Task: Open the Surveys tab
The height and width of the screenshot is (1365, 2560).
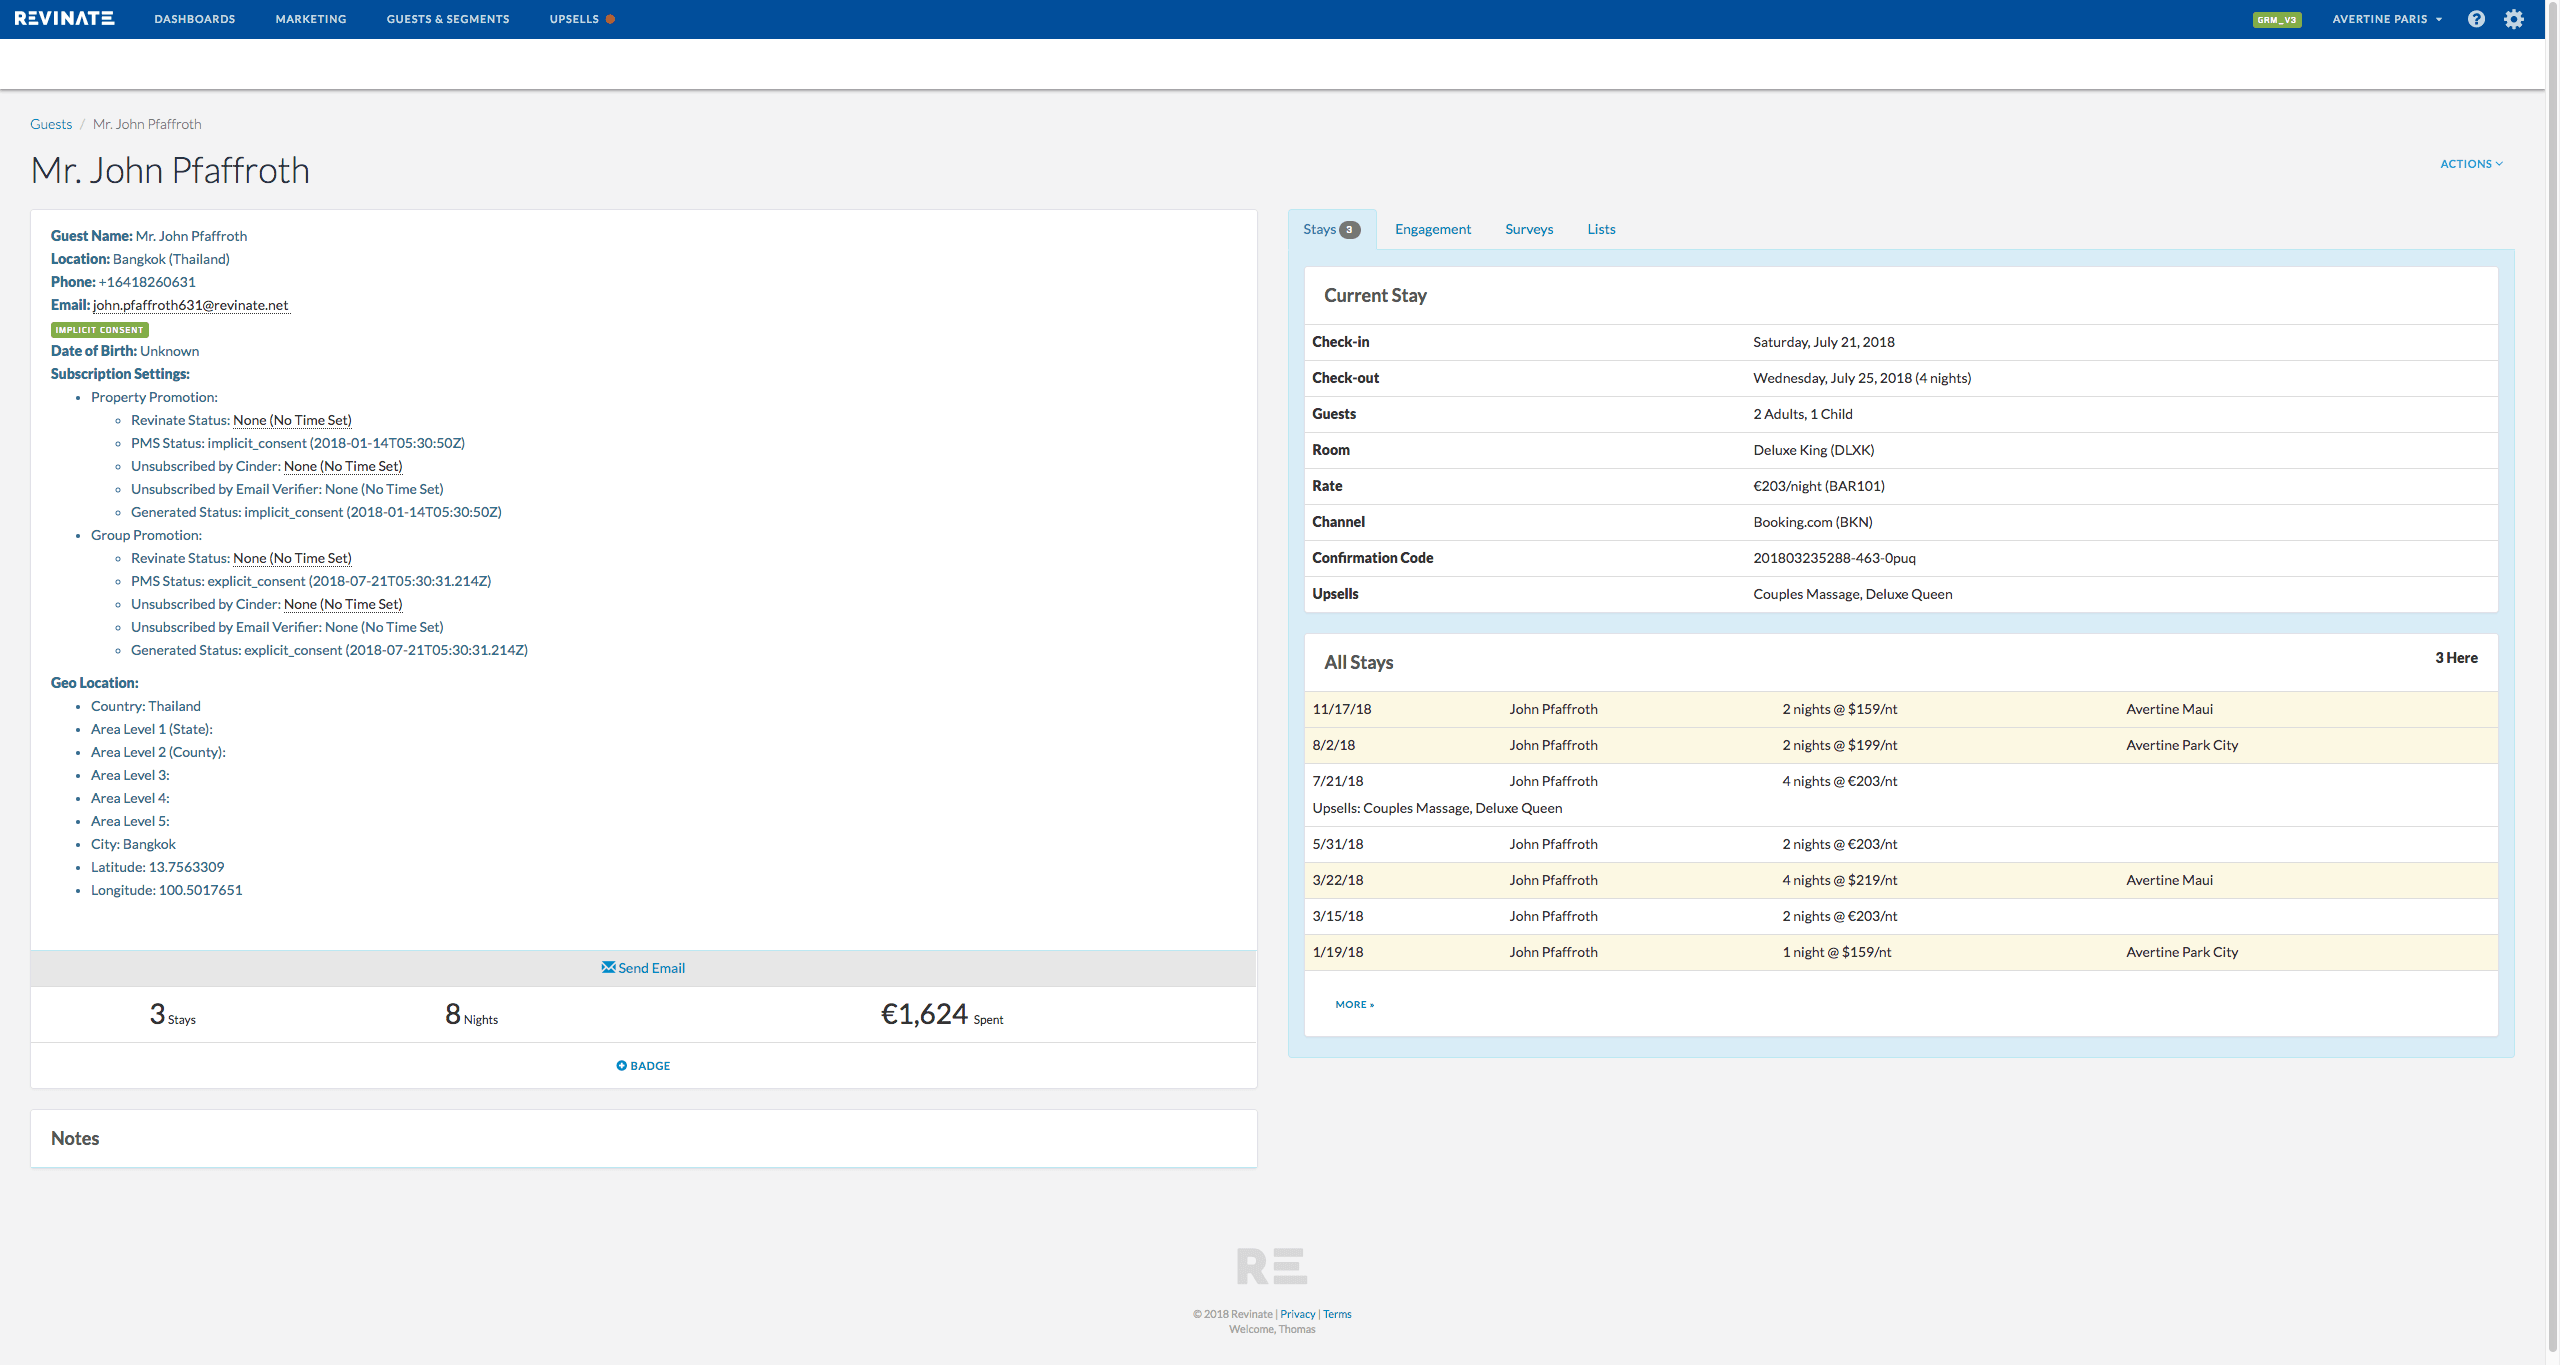Action: (x=1528, y=229)
